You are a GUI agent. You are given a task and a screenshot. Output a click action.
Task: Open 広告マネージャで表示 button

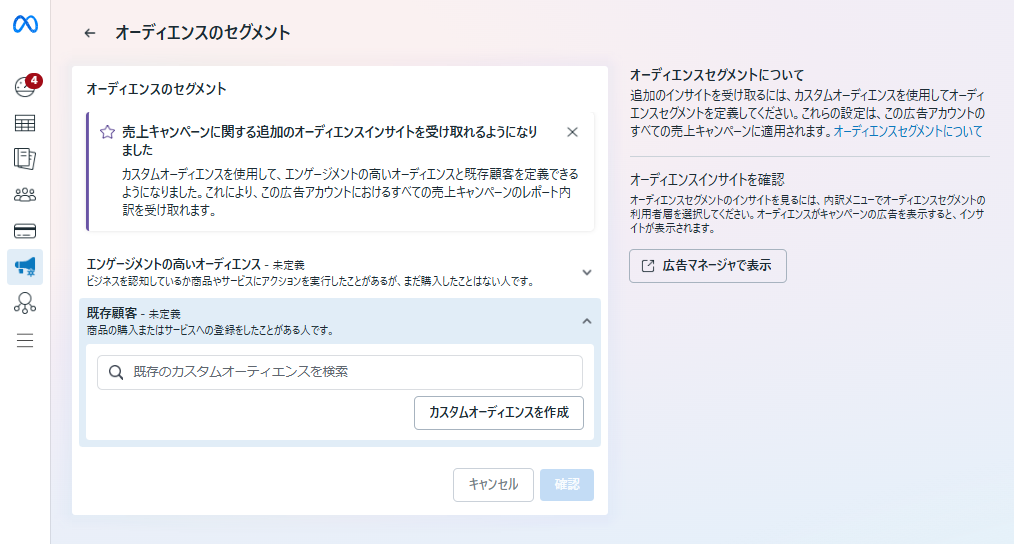[708, 266]
